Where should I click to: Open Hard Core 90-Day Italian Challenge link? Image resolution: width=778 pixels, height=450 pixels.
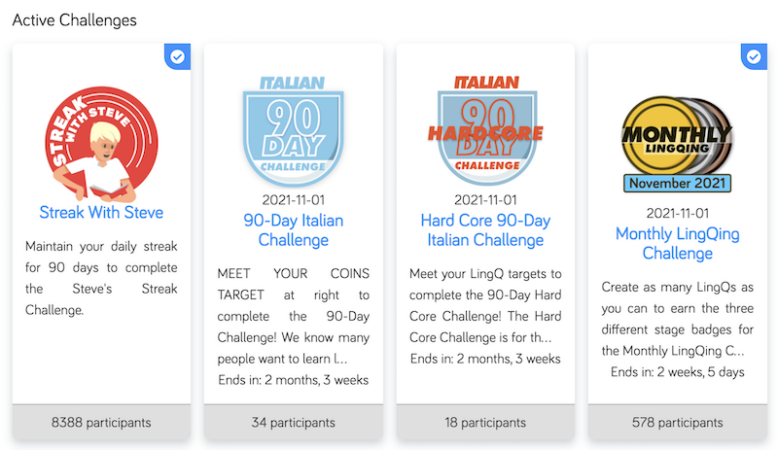[x=485, y=230]
